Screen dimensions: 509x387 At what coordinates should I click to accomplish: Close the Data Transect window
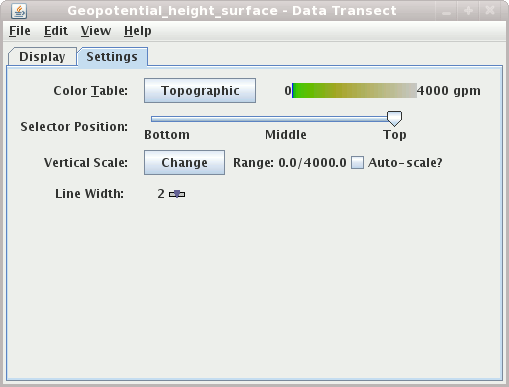click(x=490, y=11)
